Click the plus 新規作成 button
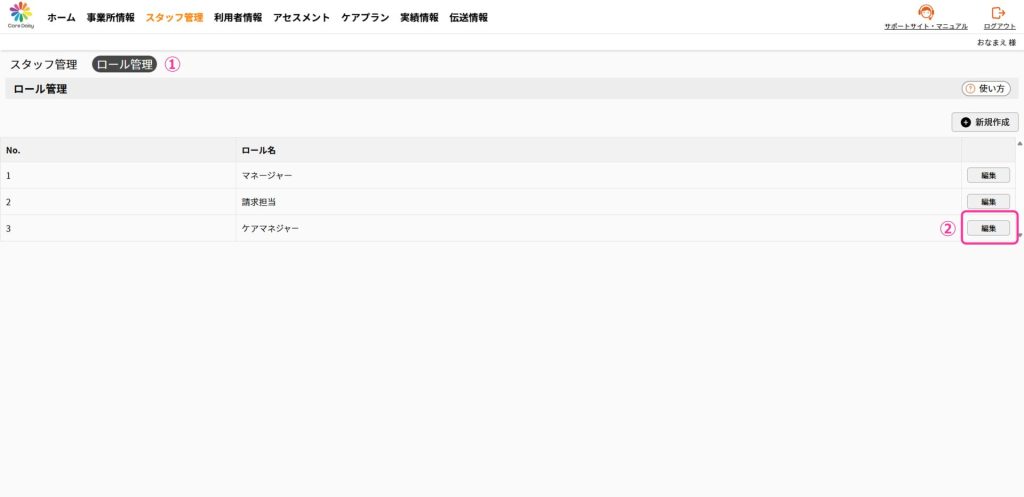The height and width of the screenshot is (497, 1024). pyautogui.click(x=984, y=122)
